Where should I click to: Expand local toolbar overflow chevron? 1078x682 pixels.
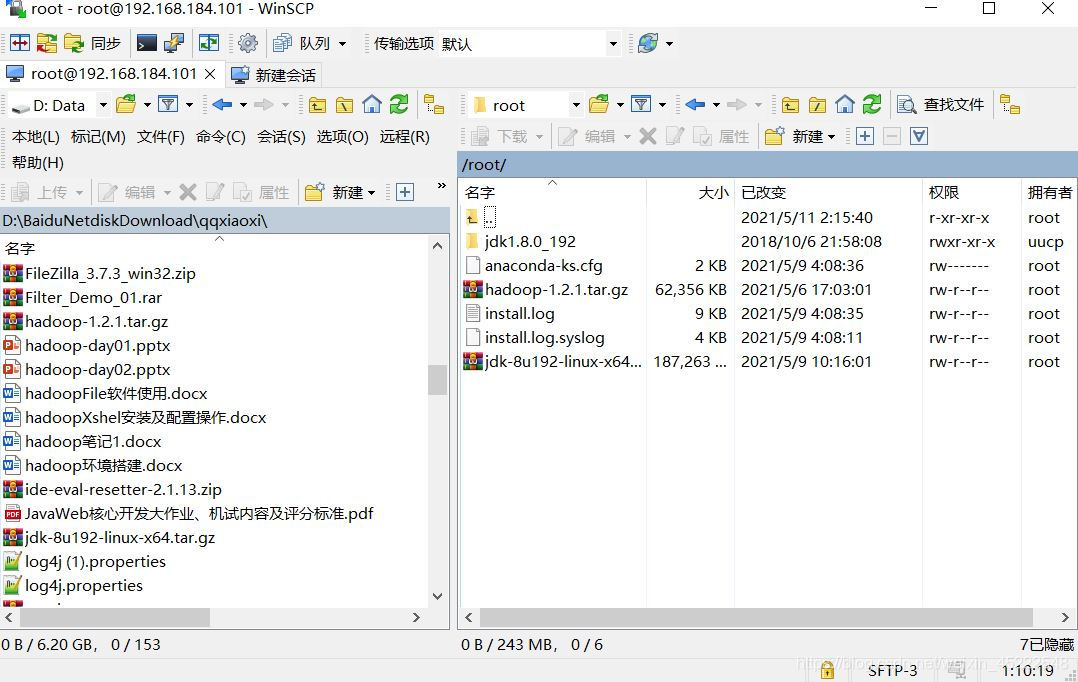(x=441, y=186)
